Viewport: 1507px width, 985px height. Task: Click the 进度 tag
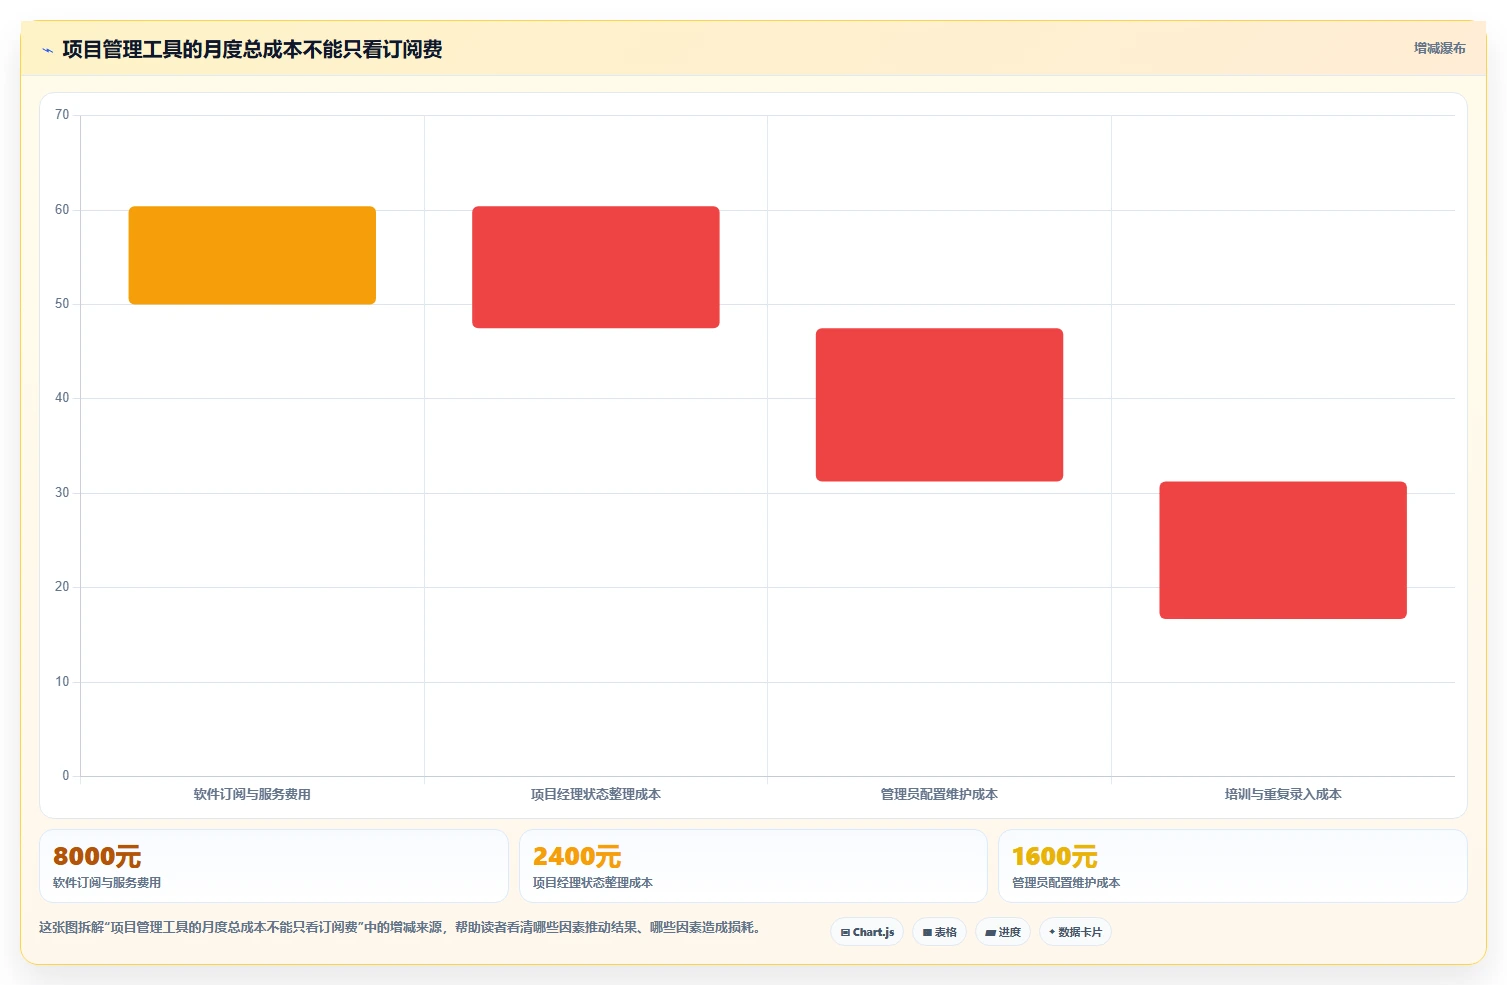1003,932
